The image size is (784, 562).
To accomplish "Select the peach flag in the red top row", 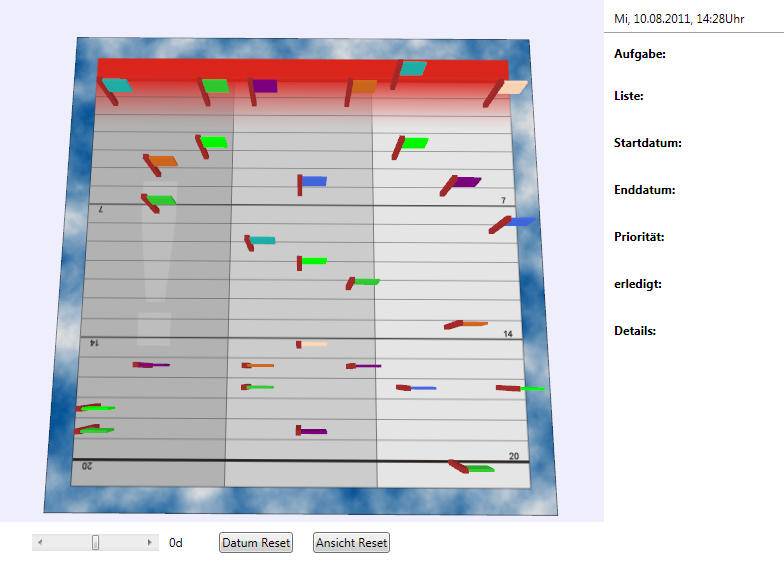I will 513,88.
